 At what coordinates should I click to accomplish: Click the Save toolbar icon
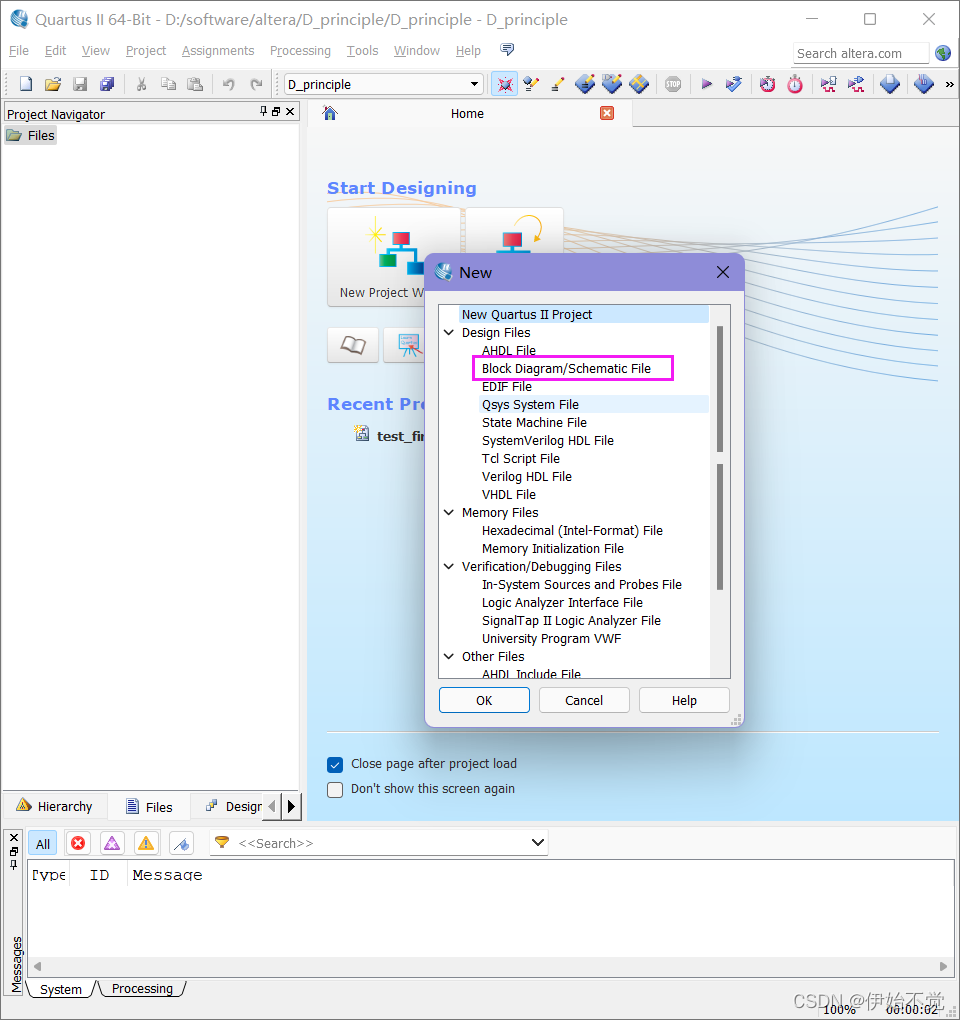click(x=80, y=84)
